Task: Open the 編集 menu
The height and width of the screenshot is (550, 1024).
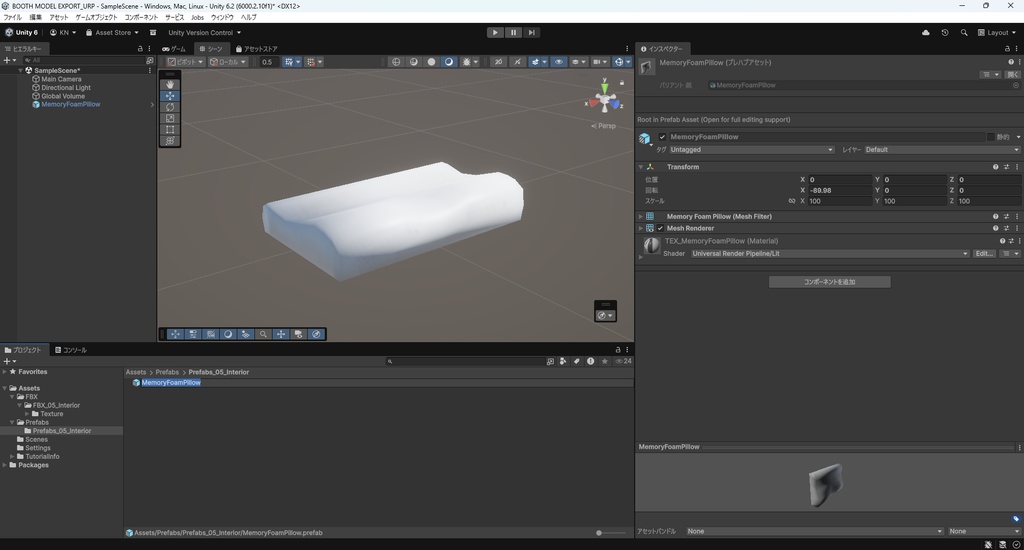Action: coord(35,18)
